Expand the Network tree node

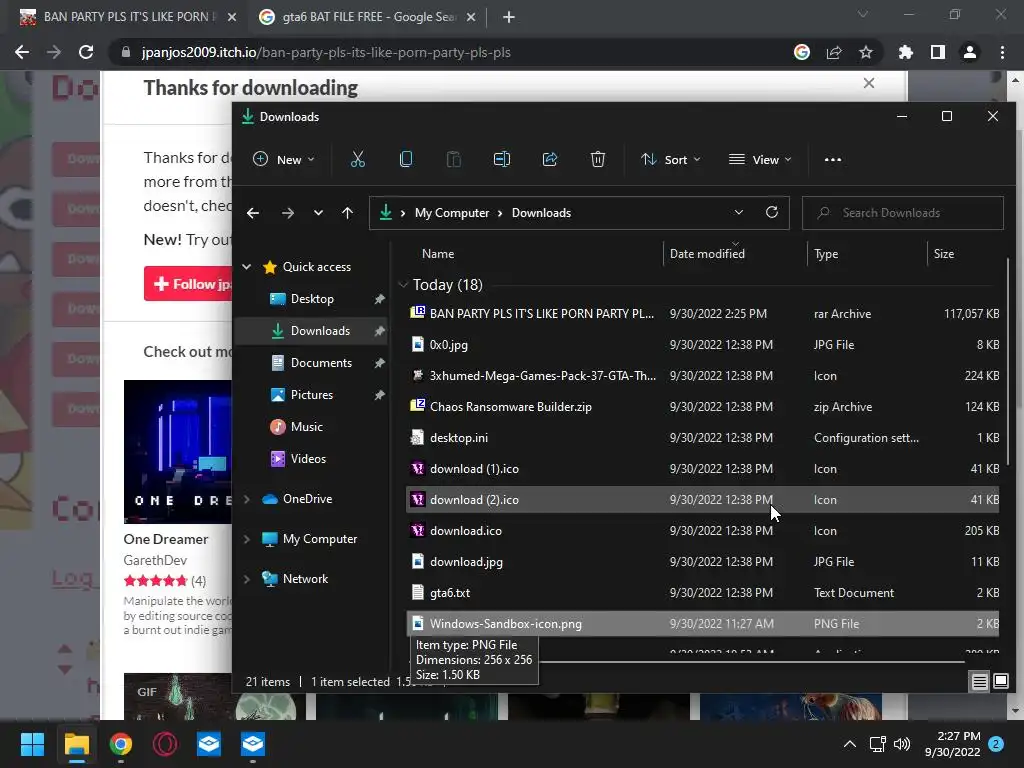coord(247,579)
